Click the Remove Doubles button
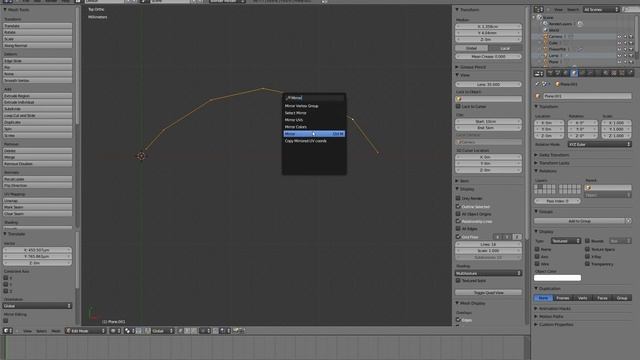640x360 pixels. point(37,164)
